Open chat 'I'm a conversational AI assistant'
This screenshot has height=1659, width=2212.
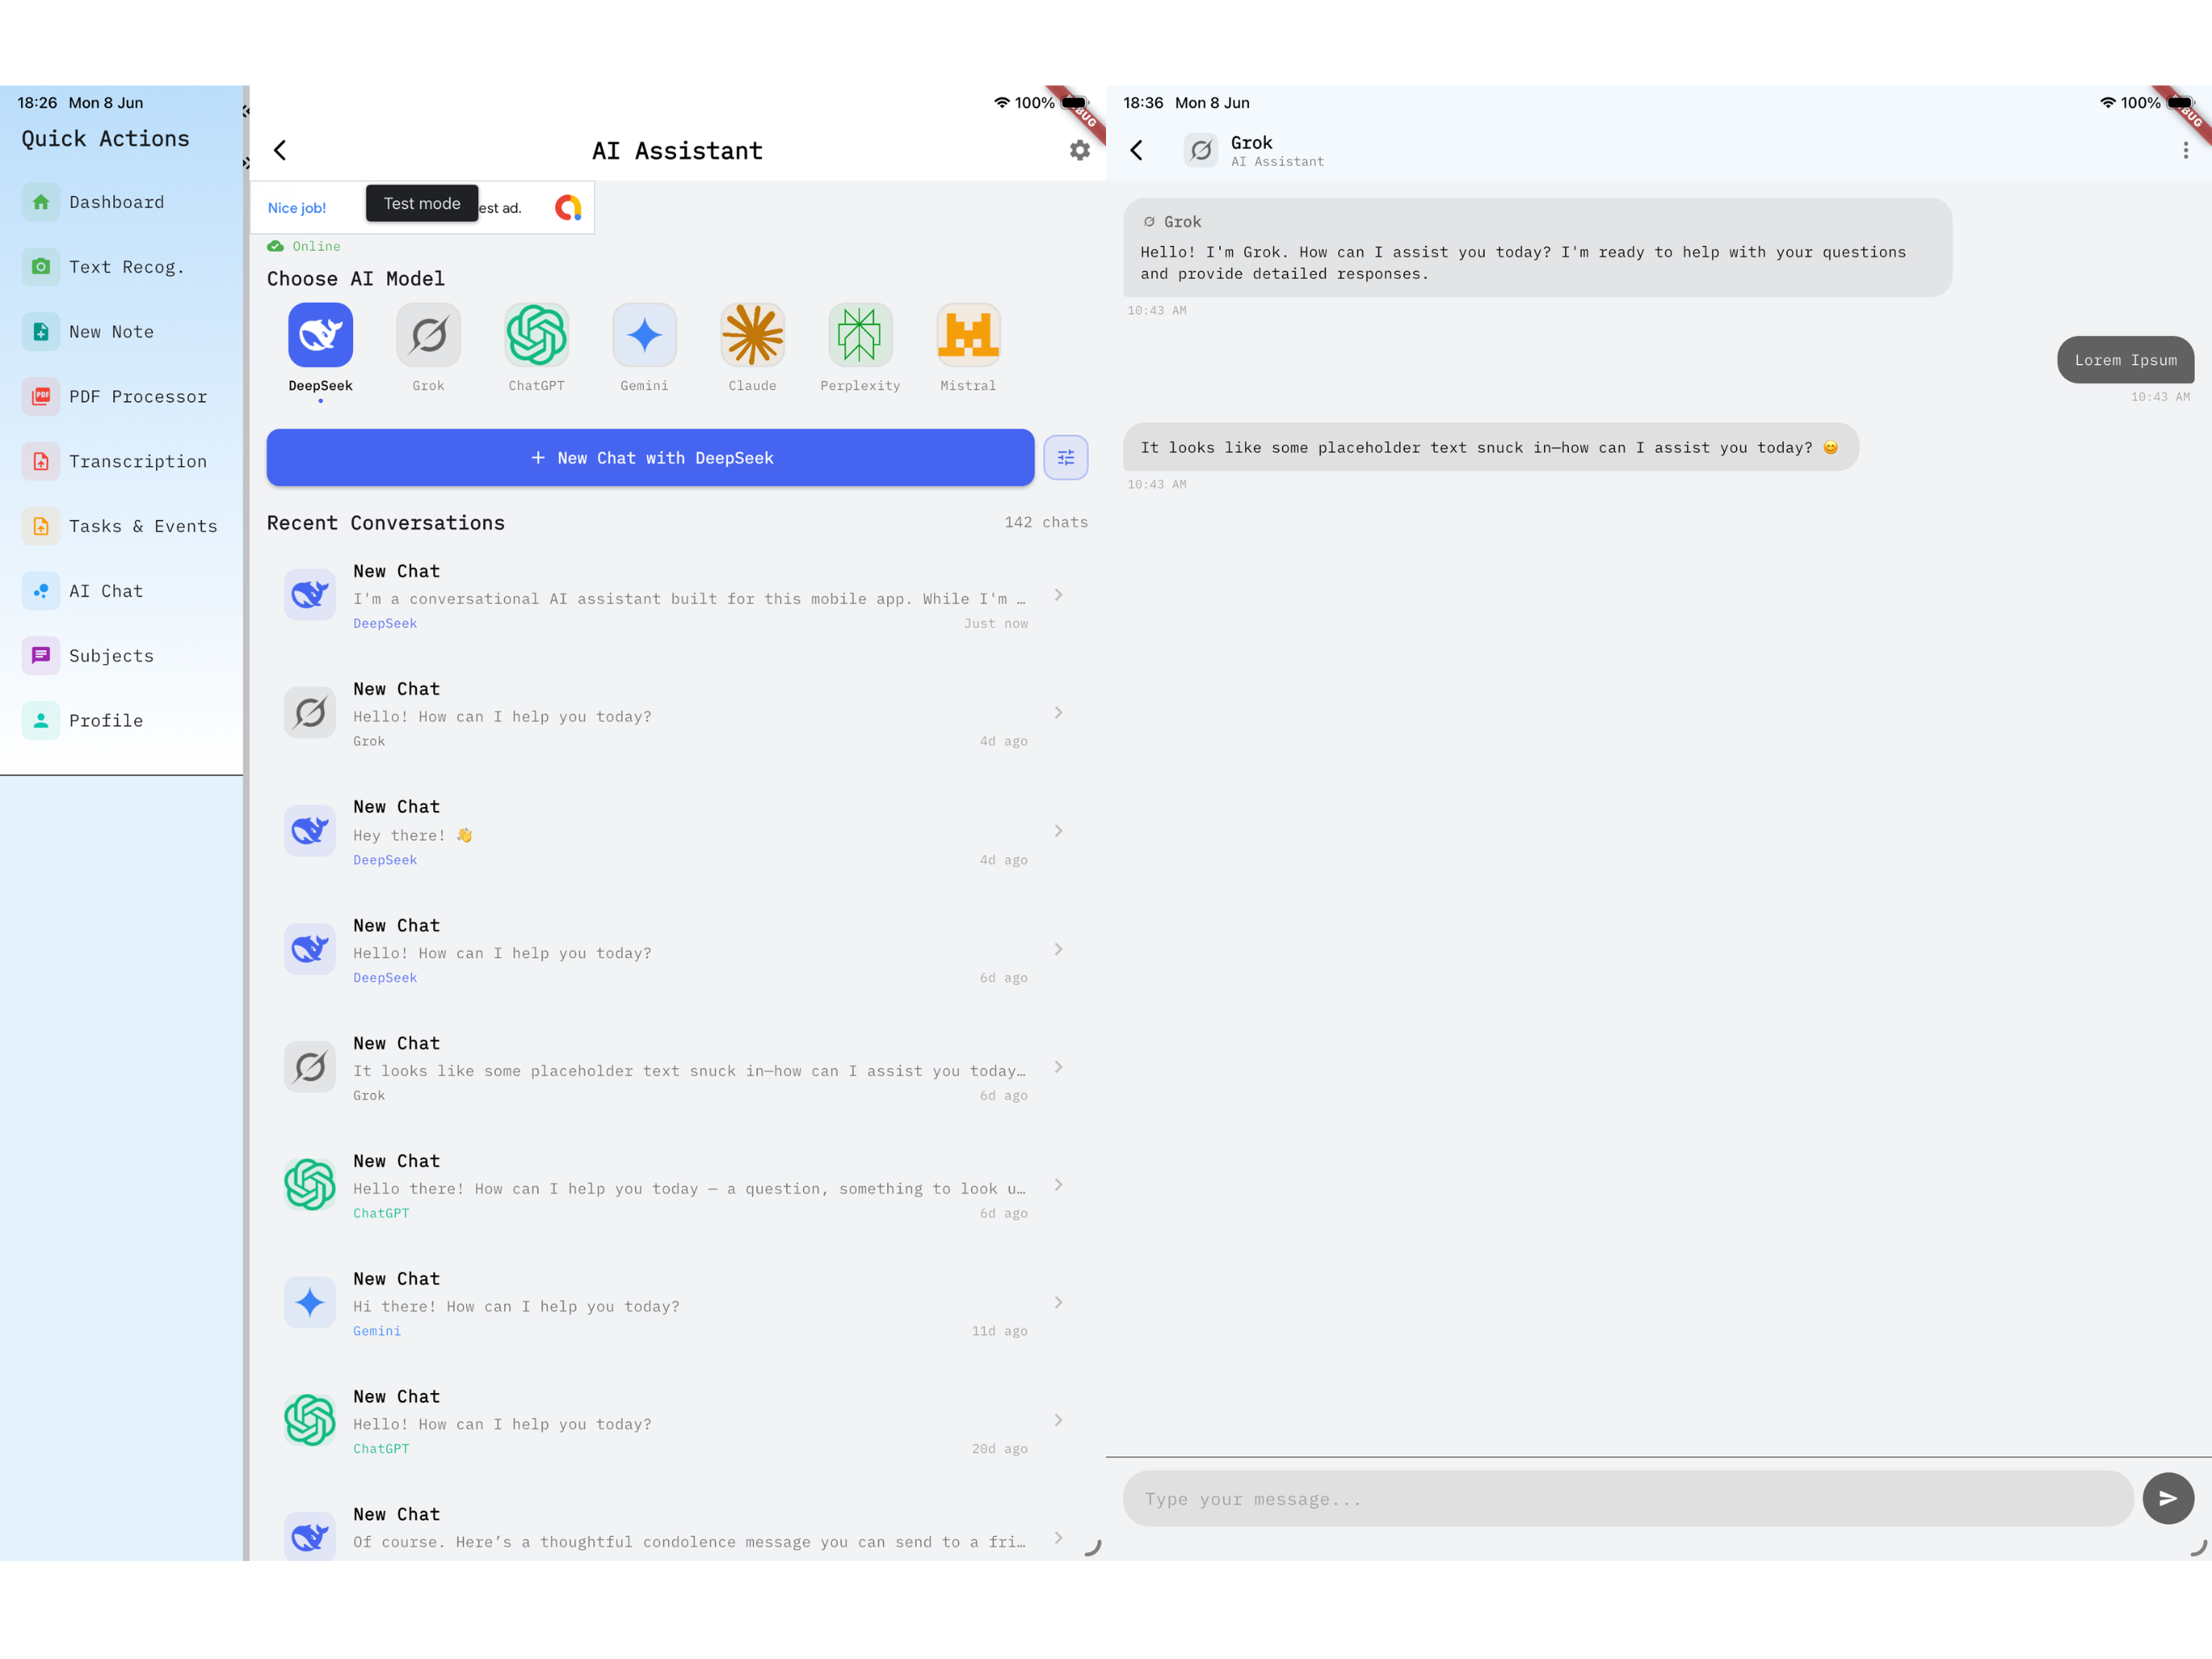coord(677,595)
